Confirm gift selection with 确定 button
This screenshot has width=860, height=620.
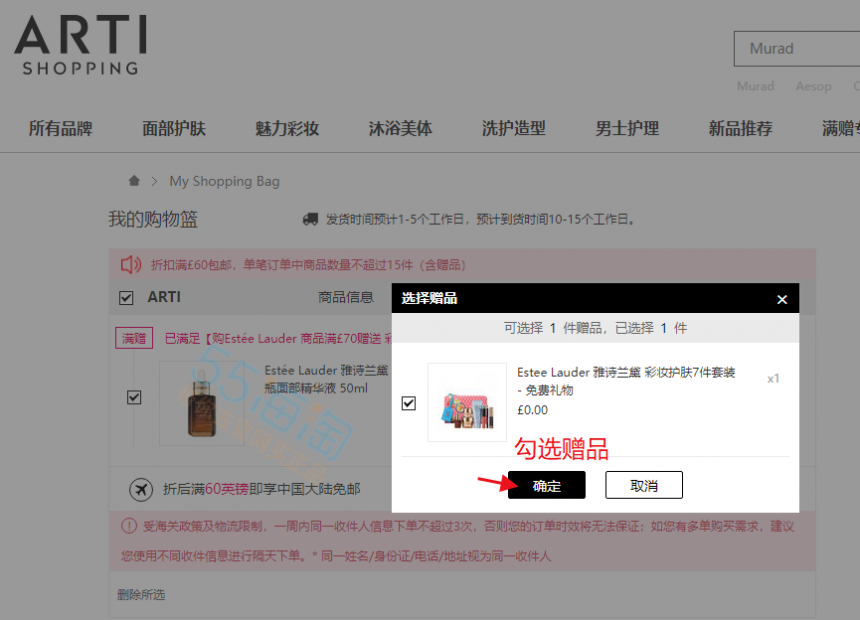(x=546, y=485)
